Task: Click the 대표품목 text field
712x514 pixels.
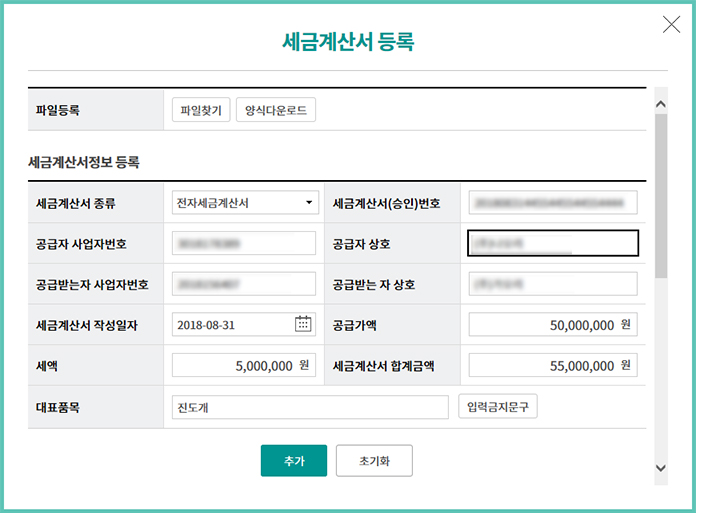Action: 310,407
